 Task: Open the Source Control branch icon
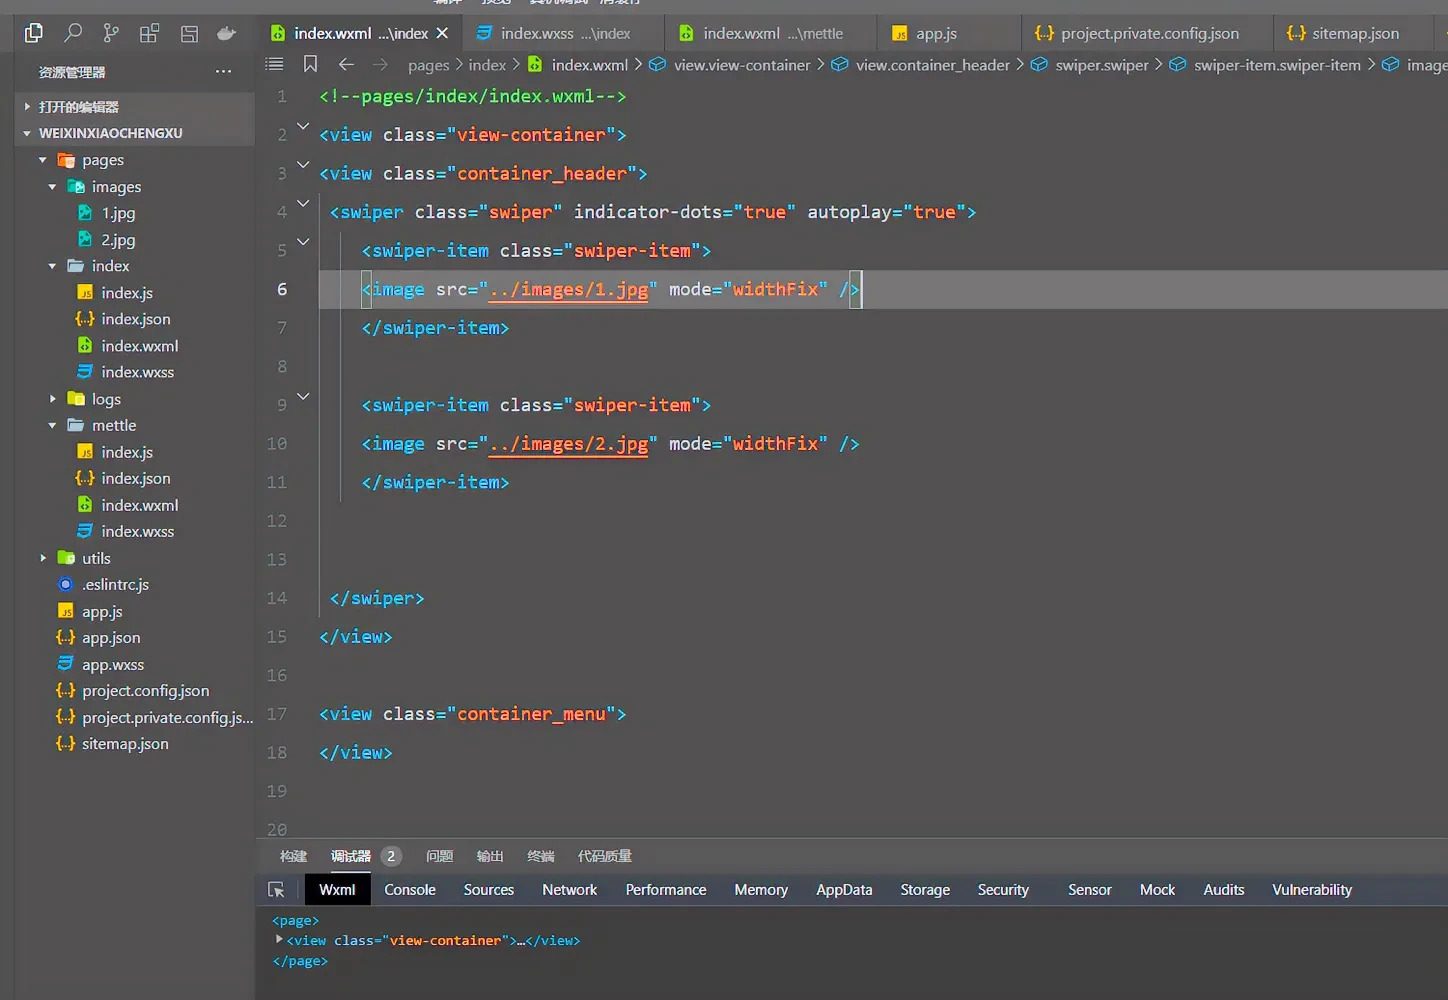tap(111, 33)
